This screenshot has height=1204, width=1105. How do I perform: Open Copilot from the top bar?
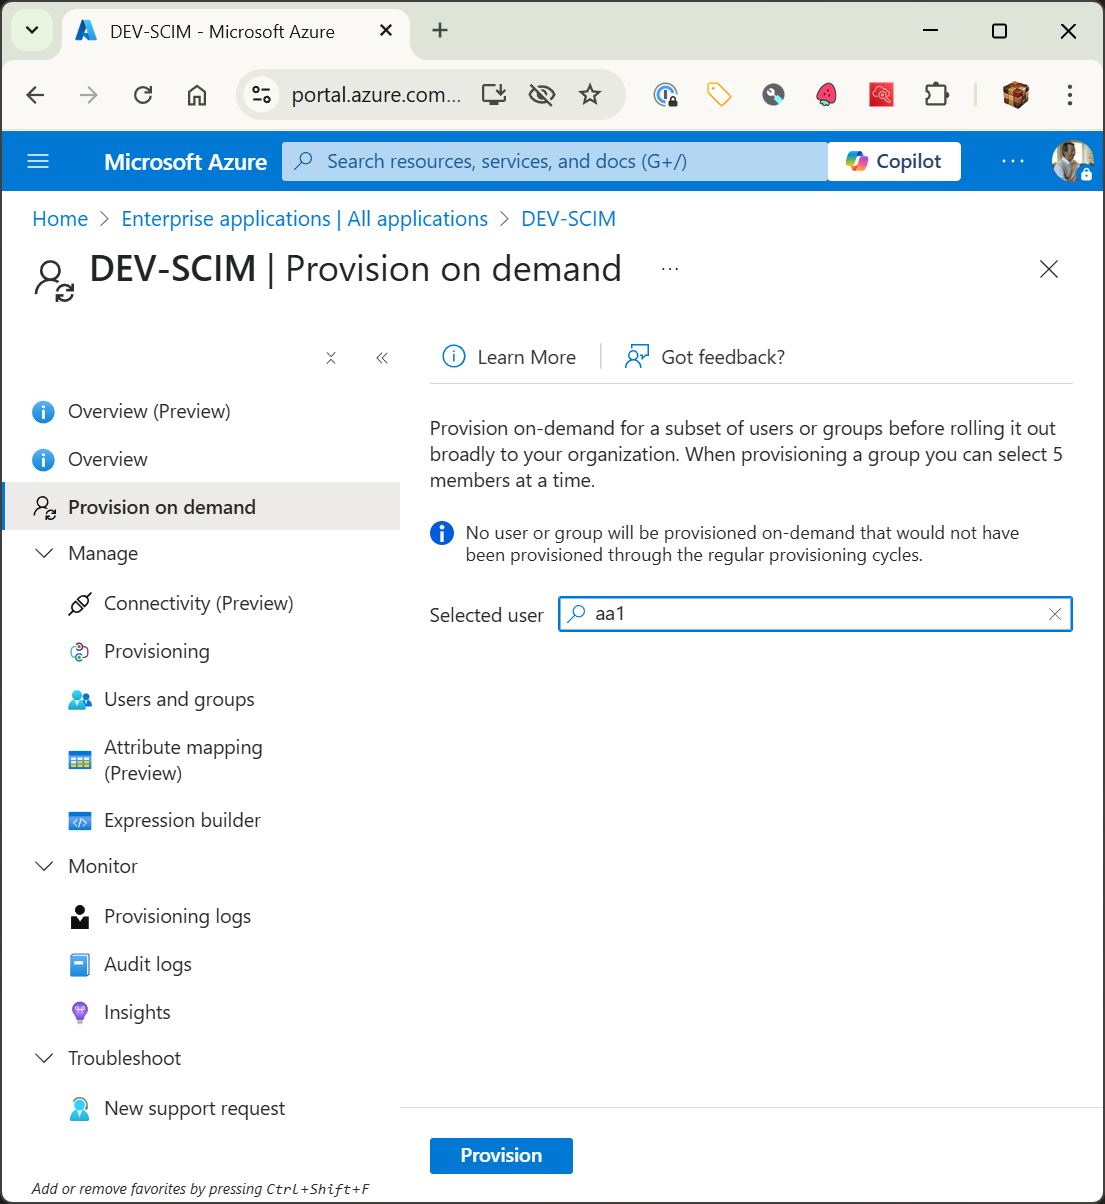[893, 161]
